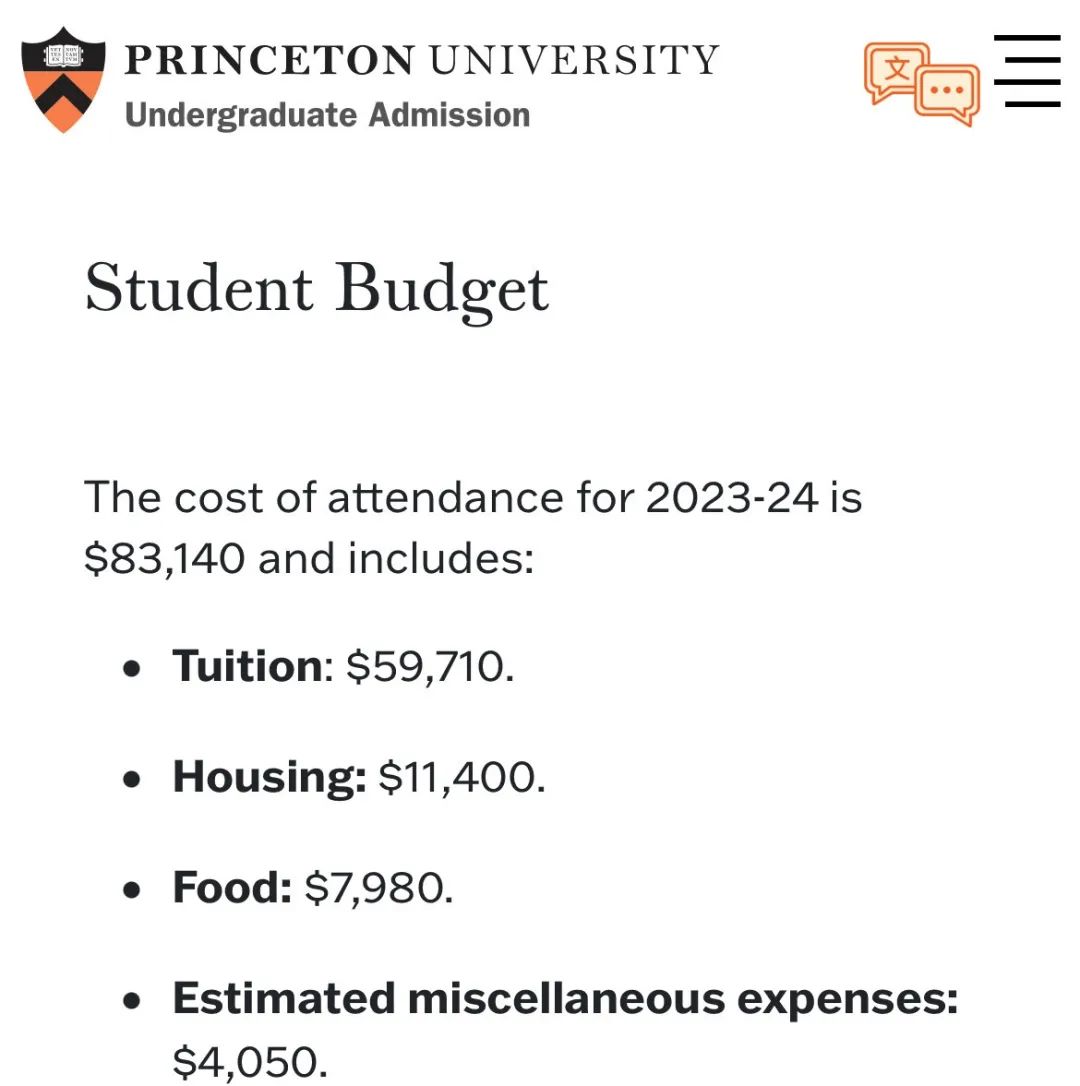1080x1086 pixels.
Task: Click the speech bubble with three dots
Action: coord(947,94)
